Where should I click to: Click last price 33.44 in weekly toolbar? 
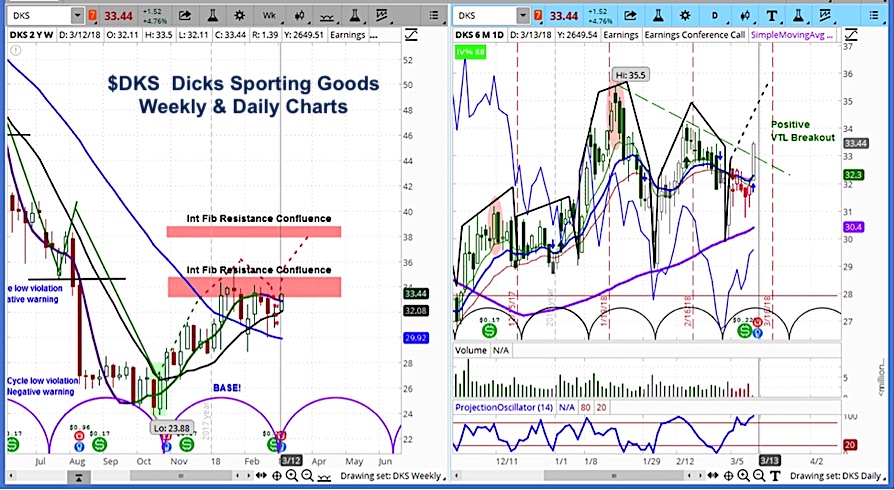117,15
